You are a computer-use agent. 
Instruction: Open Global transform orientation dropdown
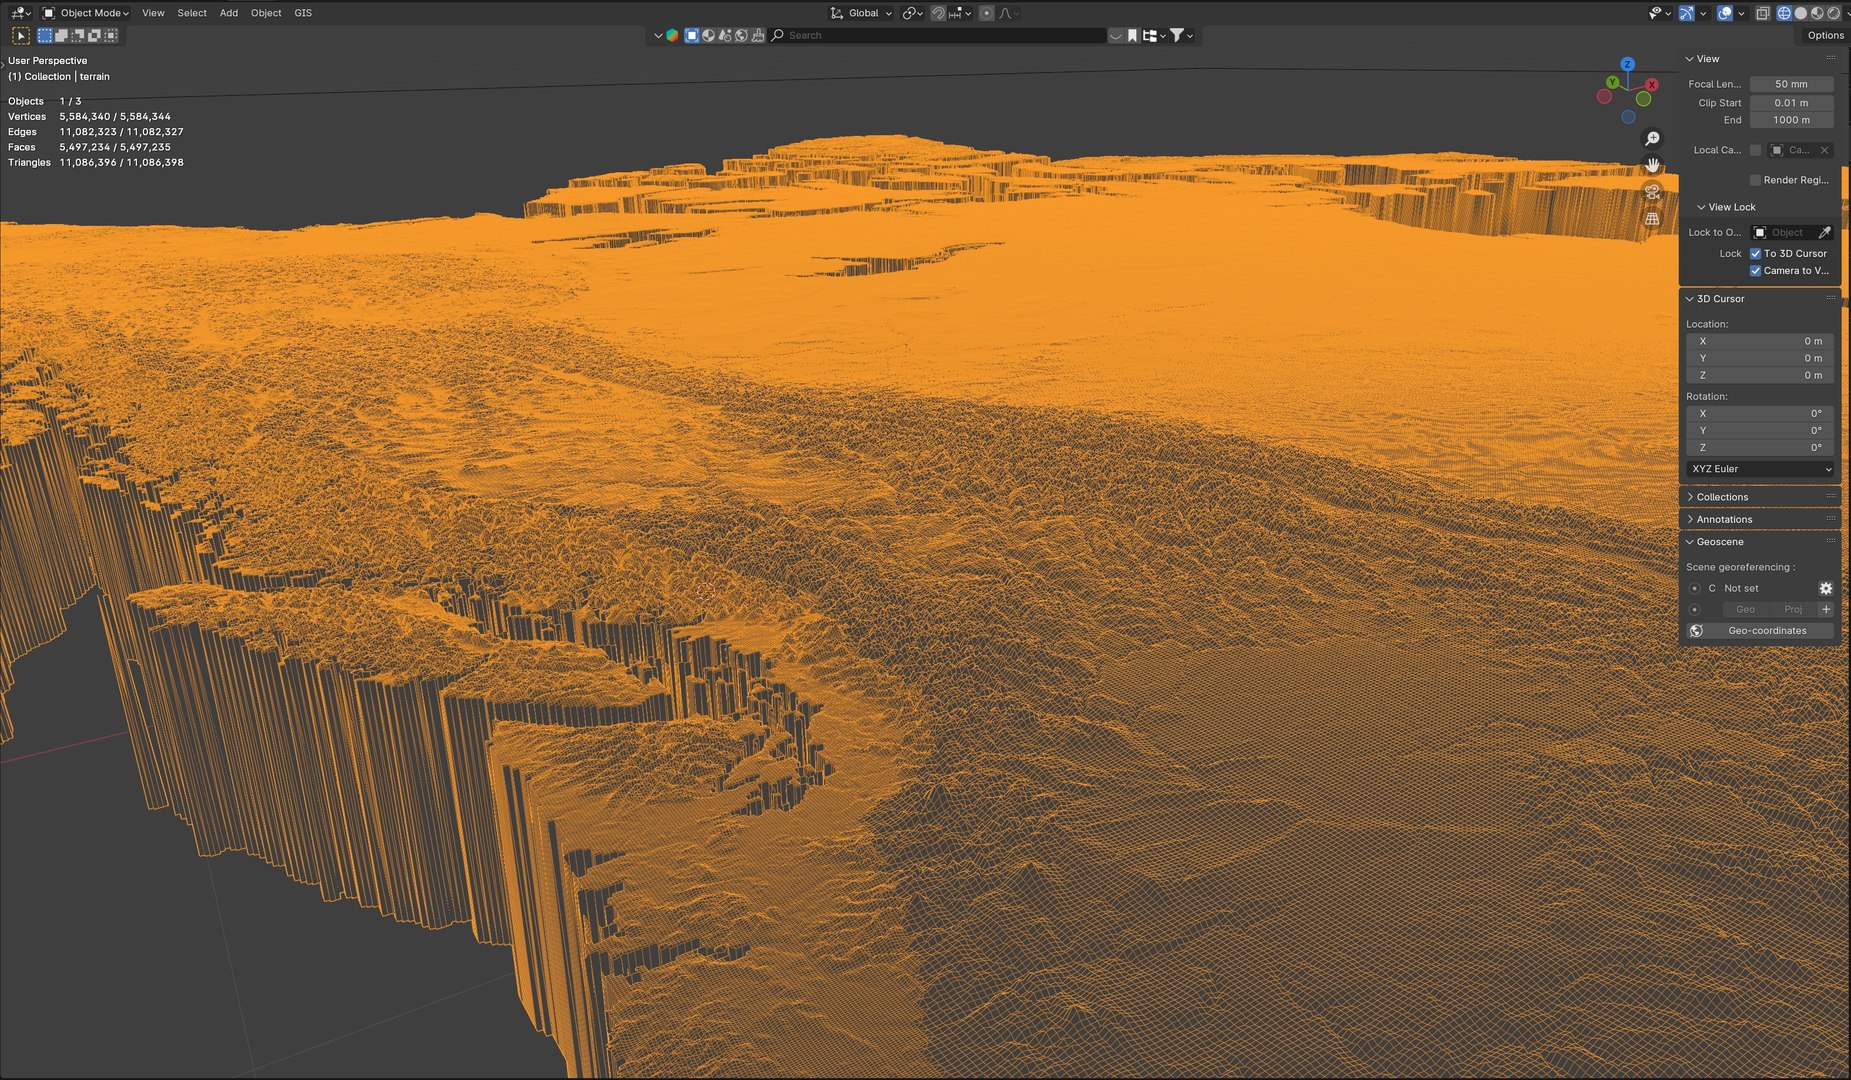point(861,13)
